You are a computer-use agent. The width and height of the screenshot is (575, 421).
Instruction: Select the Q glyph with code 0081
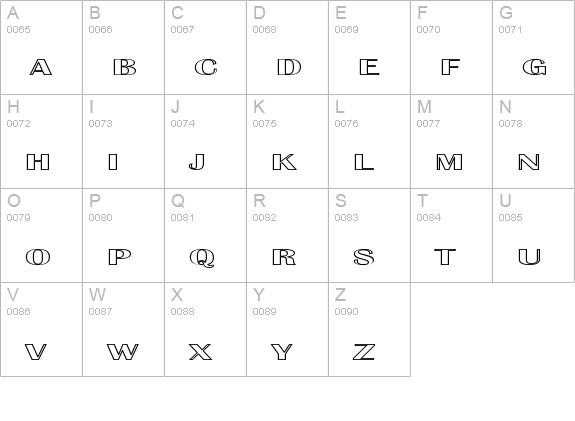[x=202, y=258]
